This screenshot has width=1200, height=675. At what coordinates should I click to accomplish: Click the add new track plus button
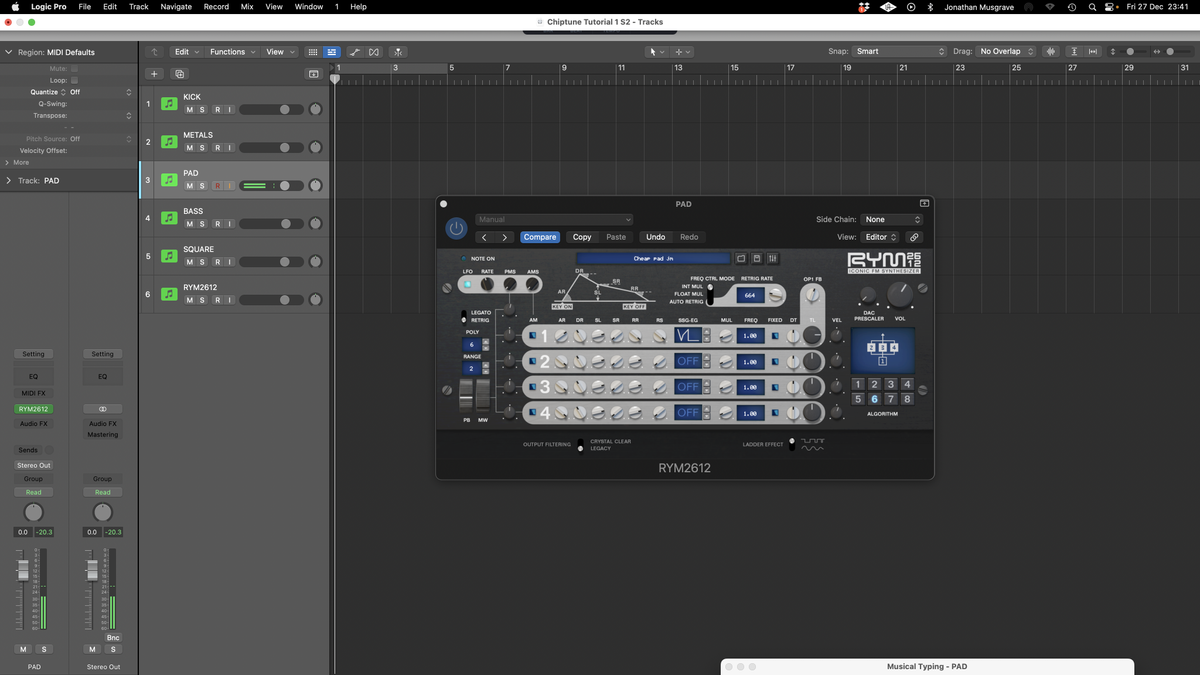154,74
